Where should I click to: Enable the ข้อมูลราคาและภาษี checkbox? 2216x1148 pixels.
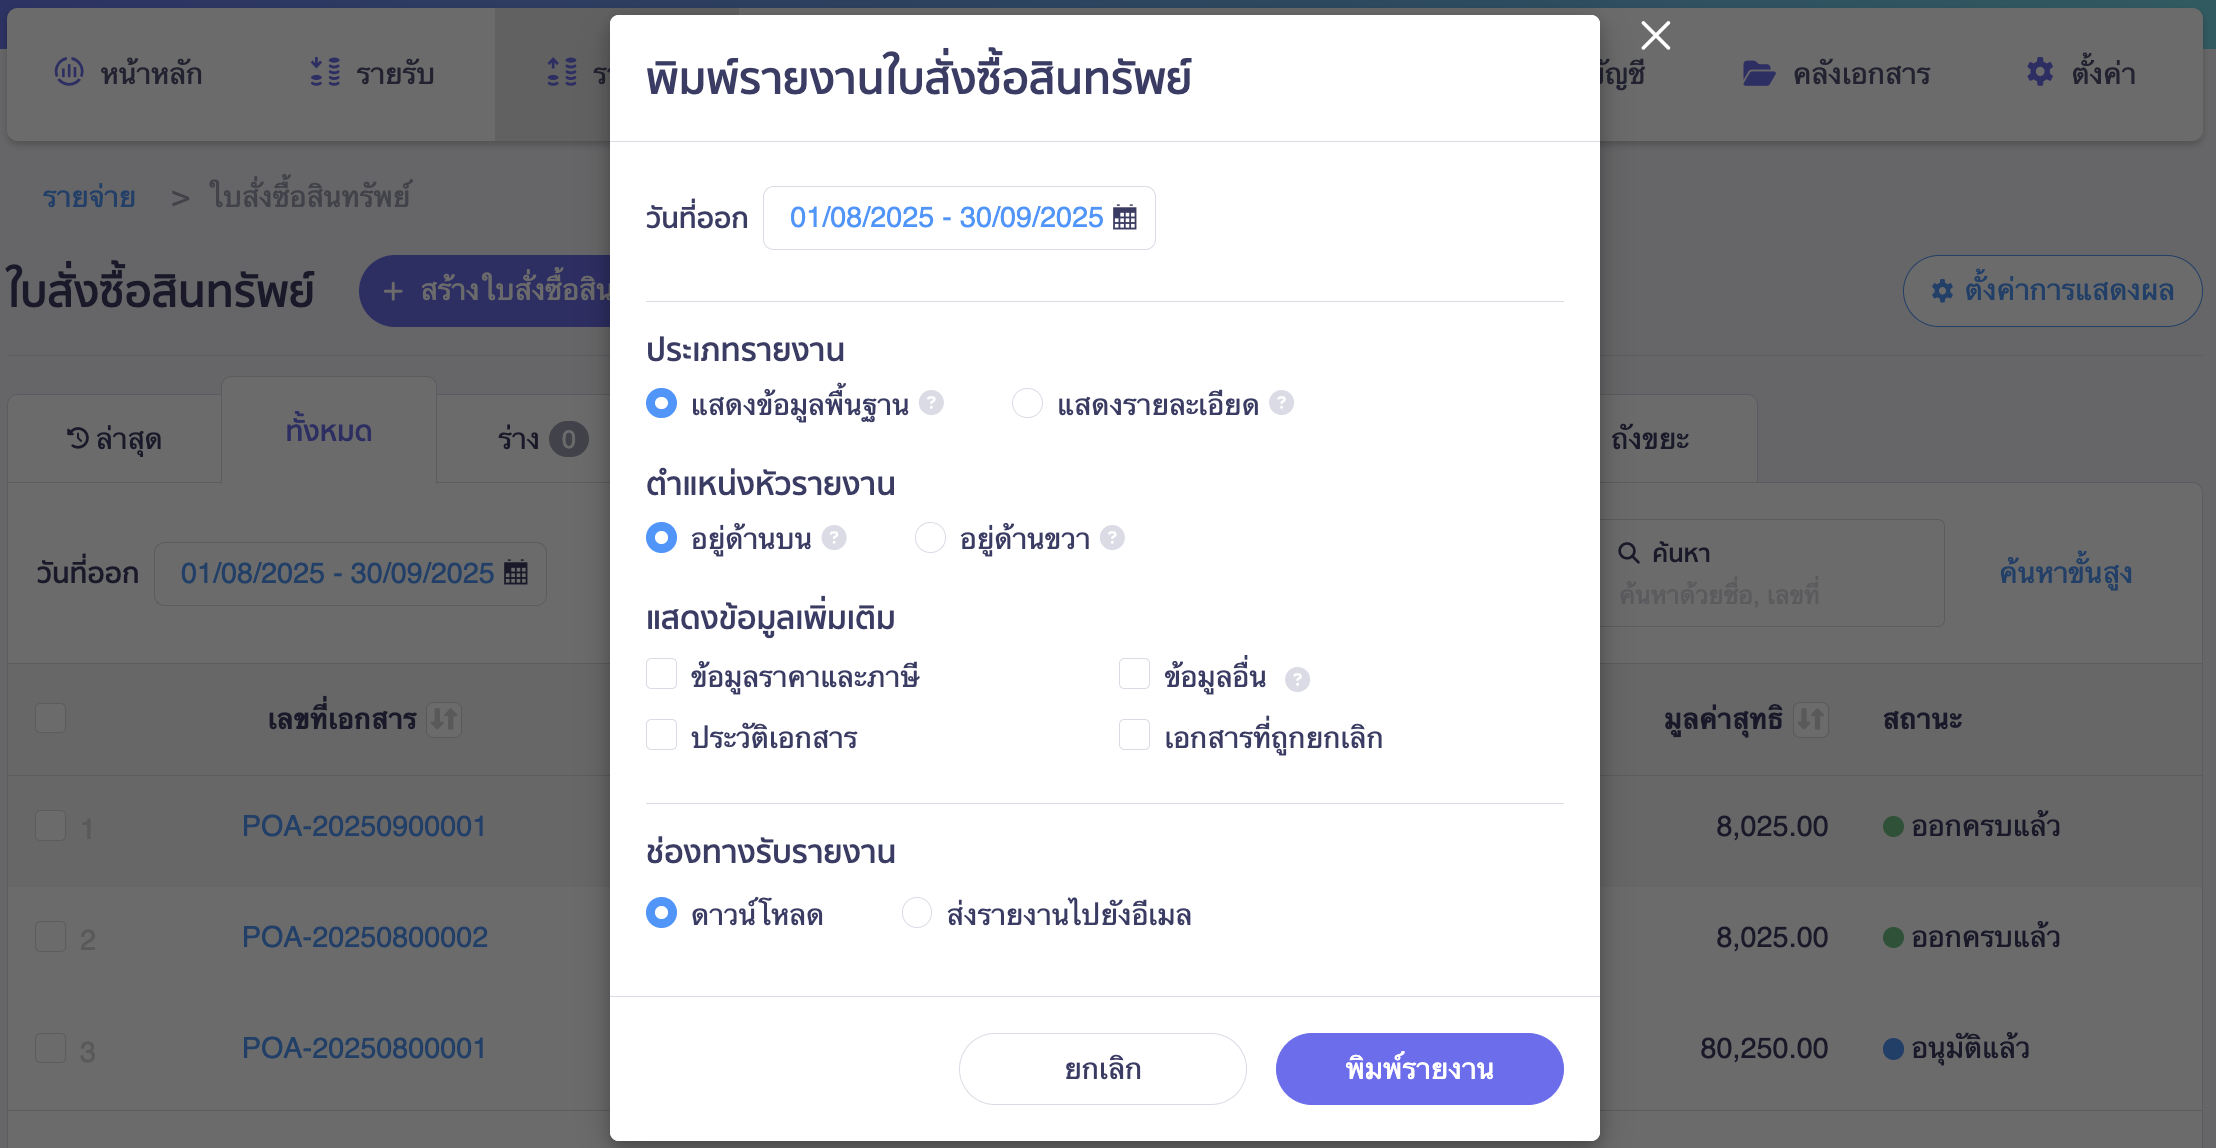coord(661,674)
